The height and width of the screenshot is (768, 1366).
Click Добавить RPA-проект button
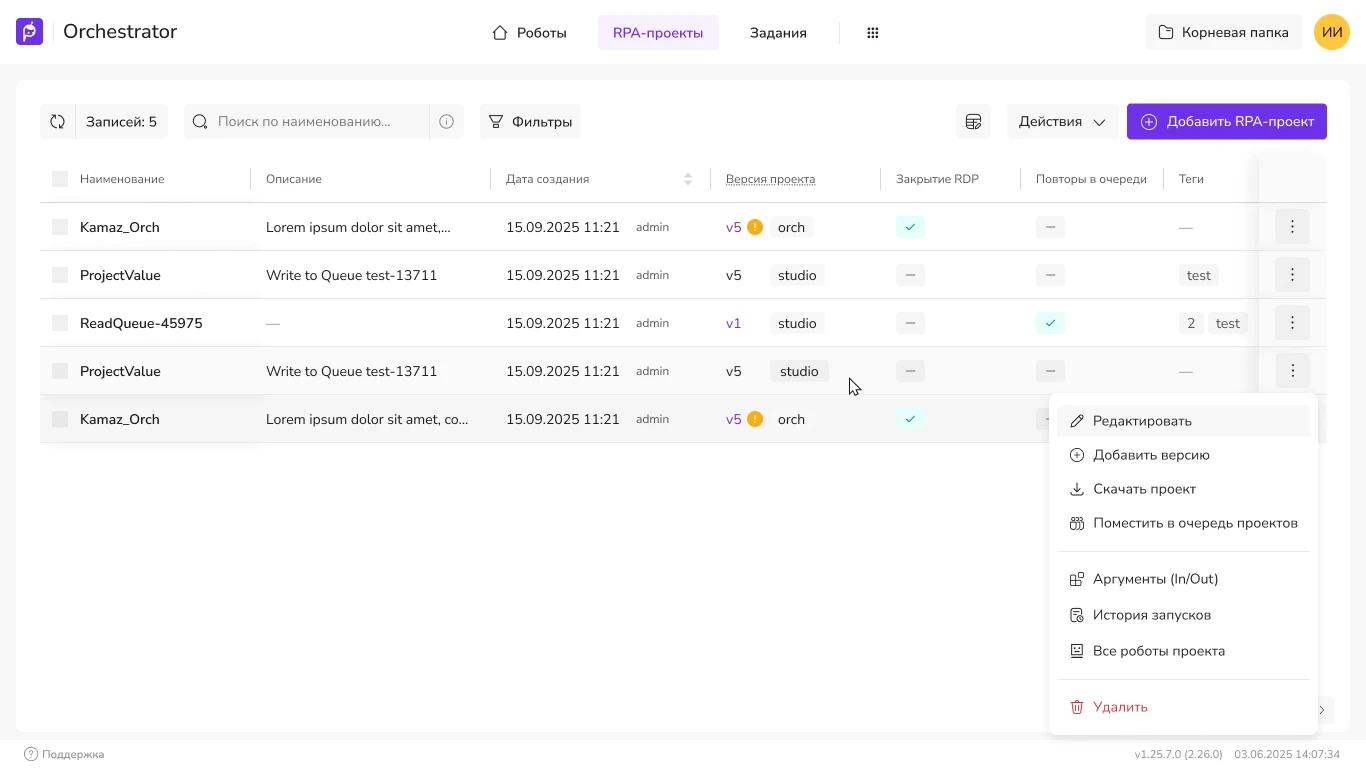1227,122
